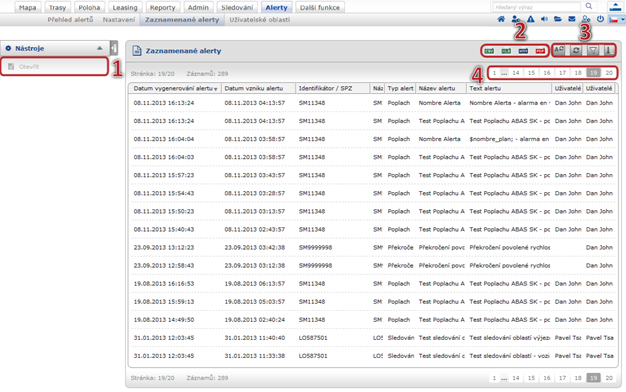Screen dimensions: 626x392
Task: Open messages via envelope icon
Action: (572, 19)
